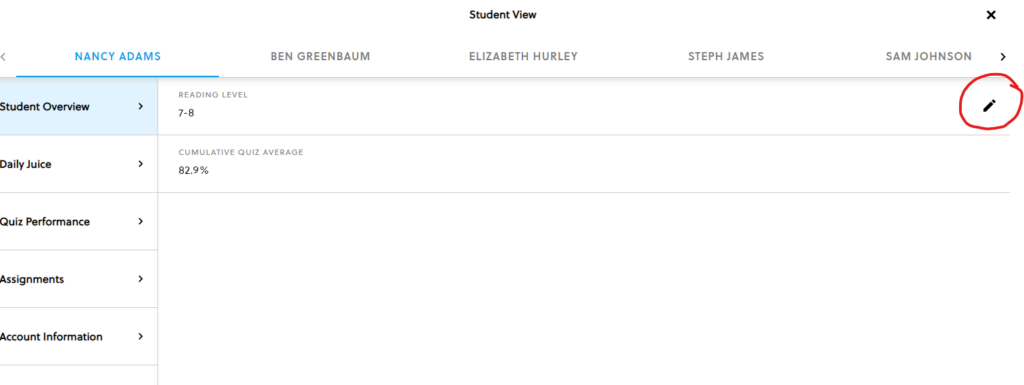The height and width of the screenshot is (385, 1024).
Task: Go to the Sam Johnson tab
Action: [929, 57]
